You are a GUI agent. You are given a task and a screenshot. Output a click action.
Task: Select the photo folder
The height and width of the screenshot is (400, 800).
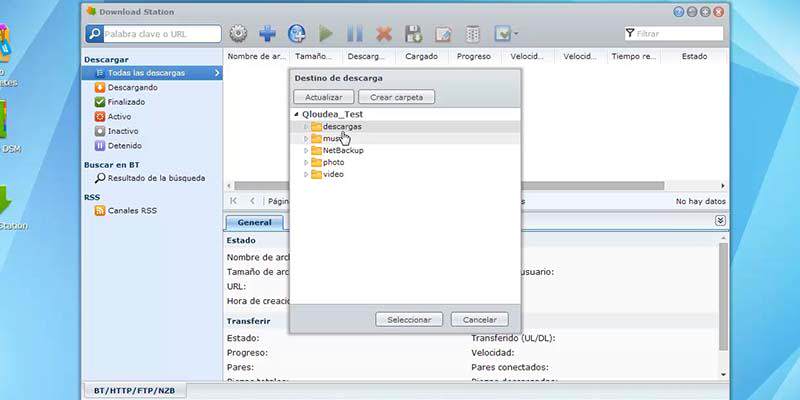(333, 162)
